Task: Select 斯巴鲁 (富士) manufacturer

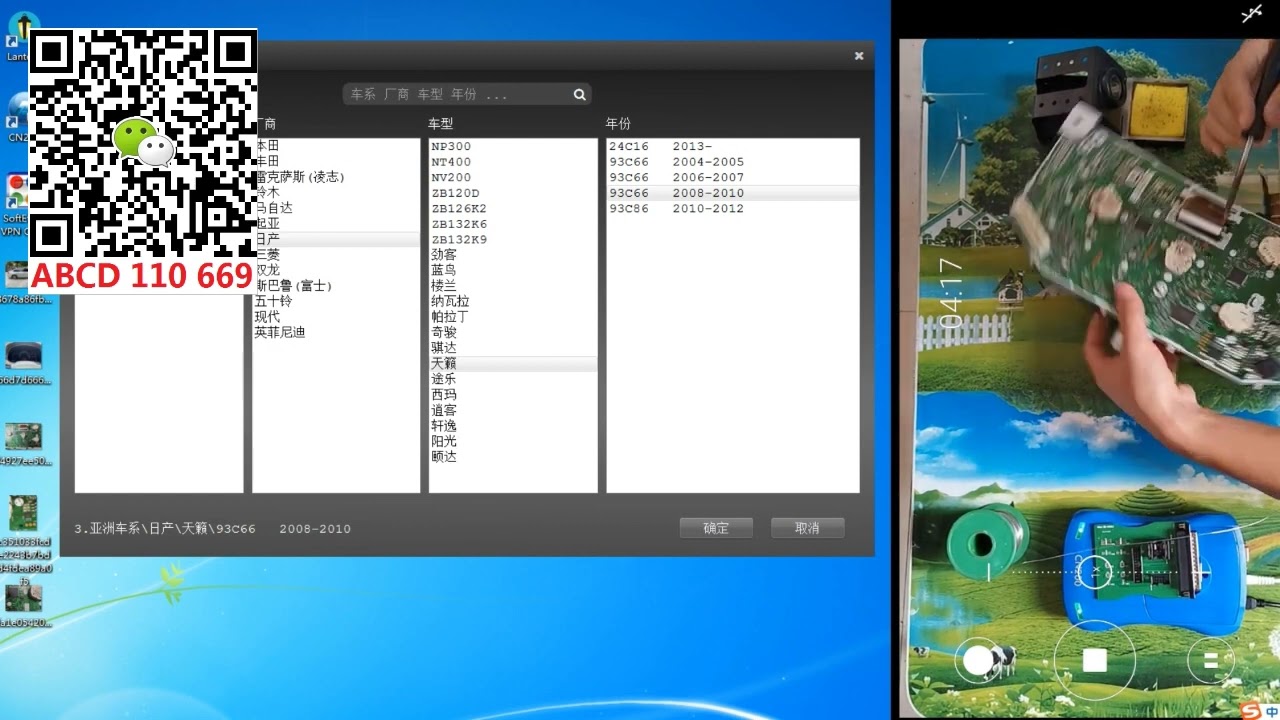Action: pyautogui.click(x=336, y=286)
